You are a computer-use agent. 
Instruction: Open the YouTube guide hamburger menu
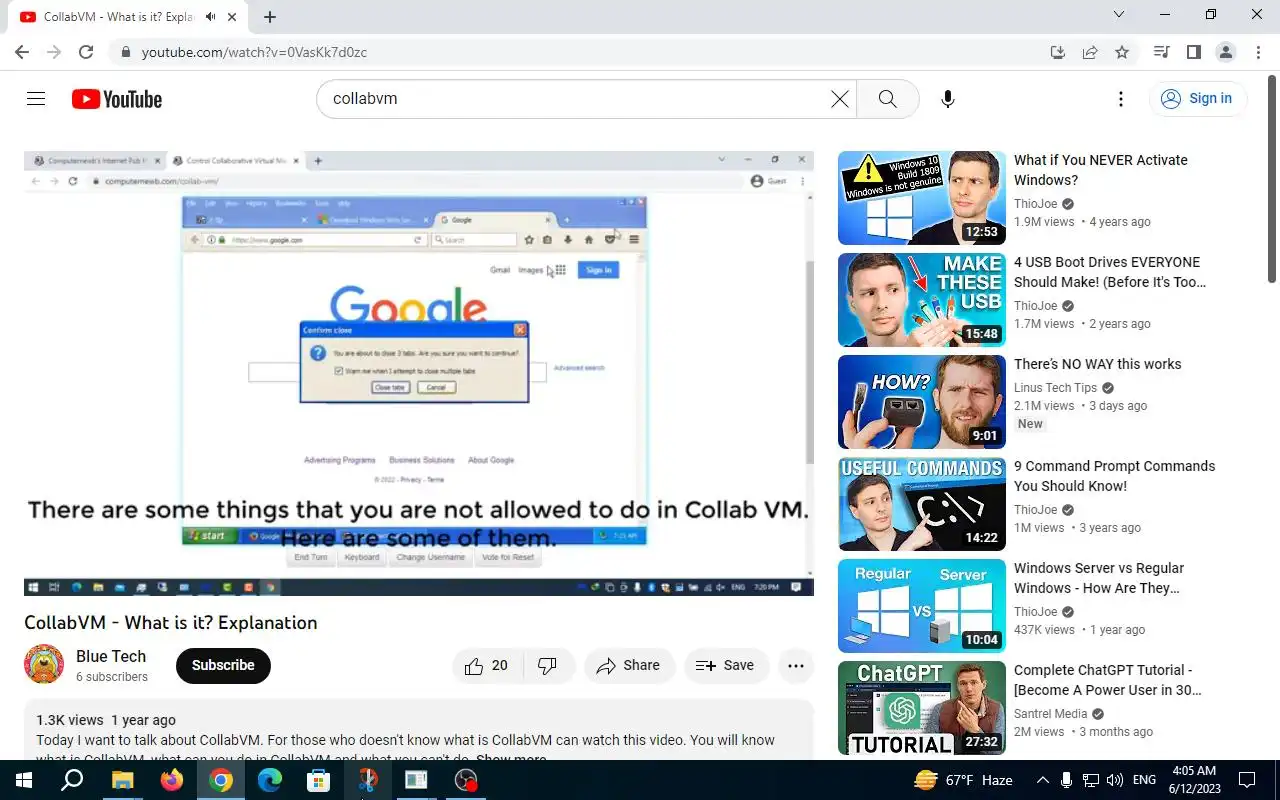36,99
